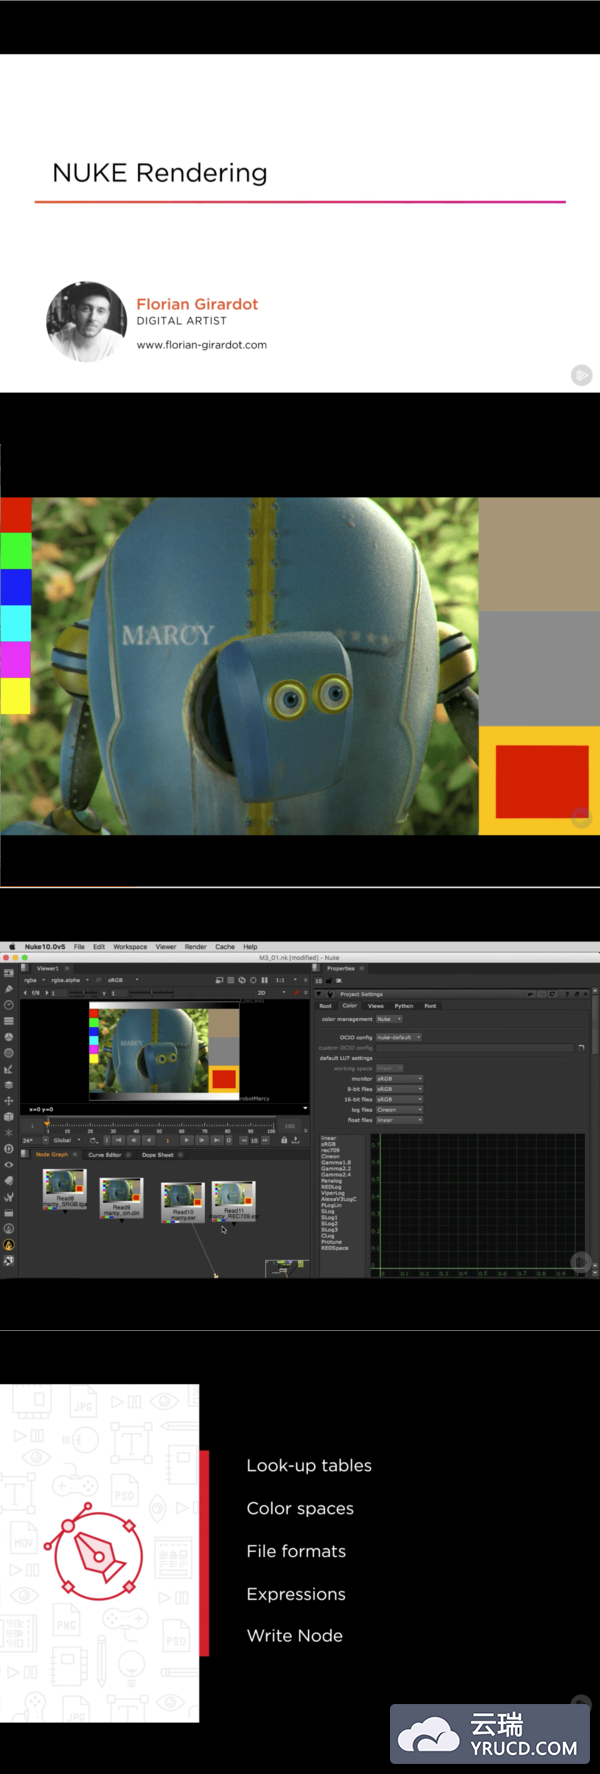Collapse the Project Settings panel arrow
Image resolution: width=600 pixels, height=1774 pixels.
coord(320,994)
